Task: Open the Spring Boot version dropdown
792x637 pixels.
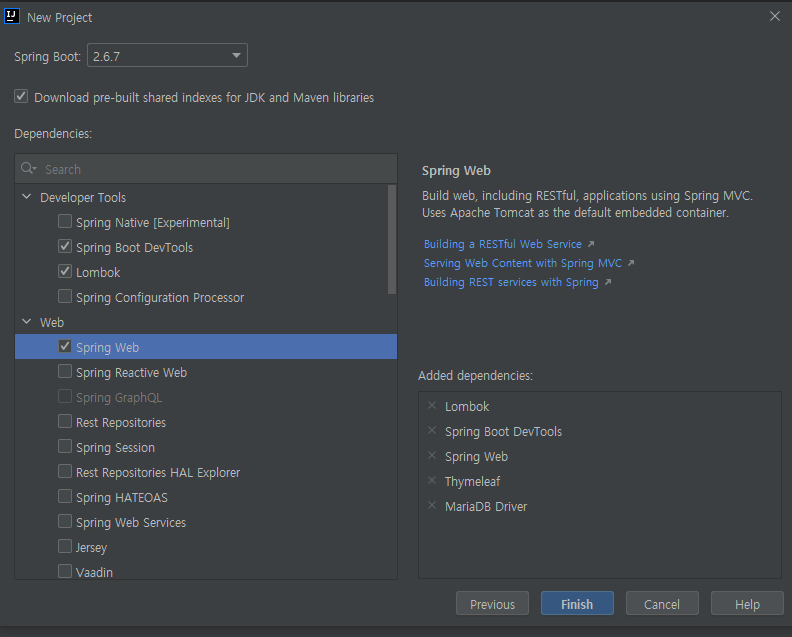Action: point(167,55)
